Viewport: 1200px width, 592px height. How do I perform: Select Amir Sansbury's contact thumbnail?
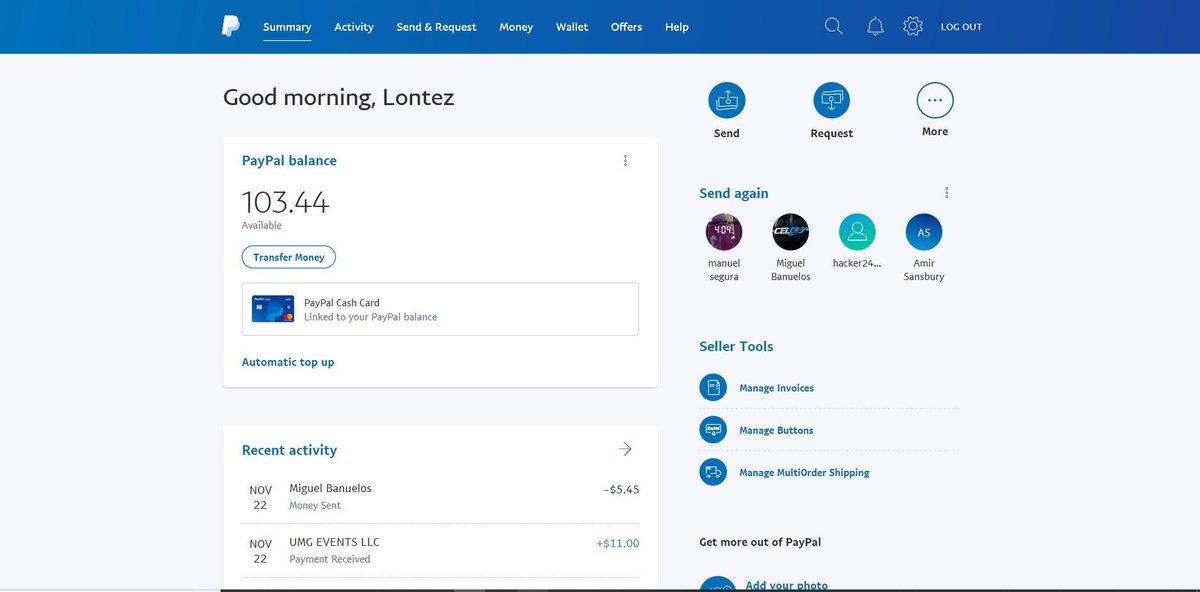tap(923, 232)
